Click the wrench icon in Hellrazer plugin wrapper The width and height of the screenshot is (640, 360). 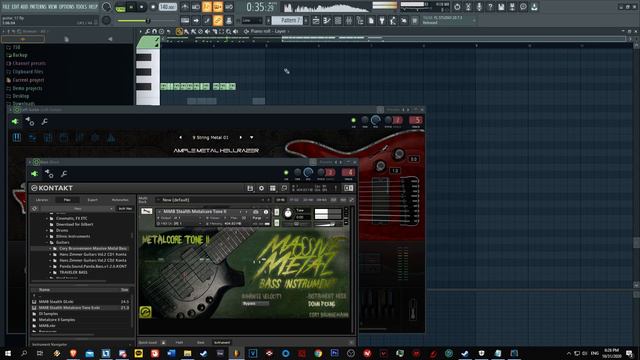click(x=44, y=121)
